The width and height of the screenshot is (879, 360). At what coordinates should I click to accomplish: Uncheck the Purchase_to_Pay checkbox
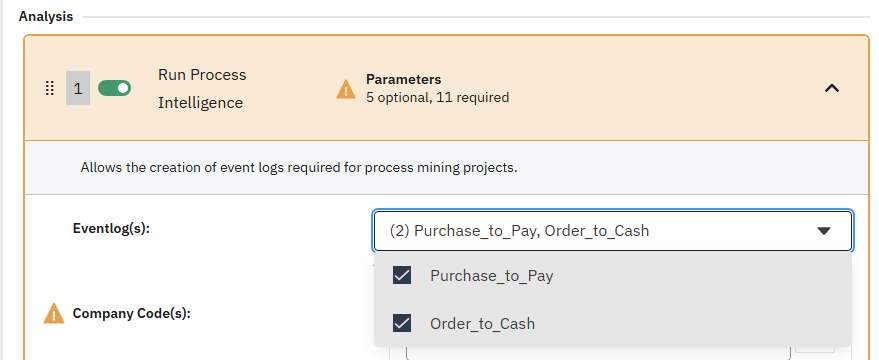click(402, 275)
